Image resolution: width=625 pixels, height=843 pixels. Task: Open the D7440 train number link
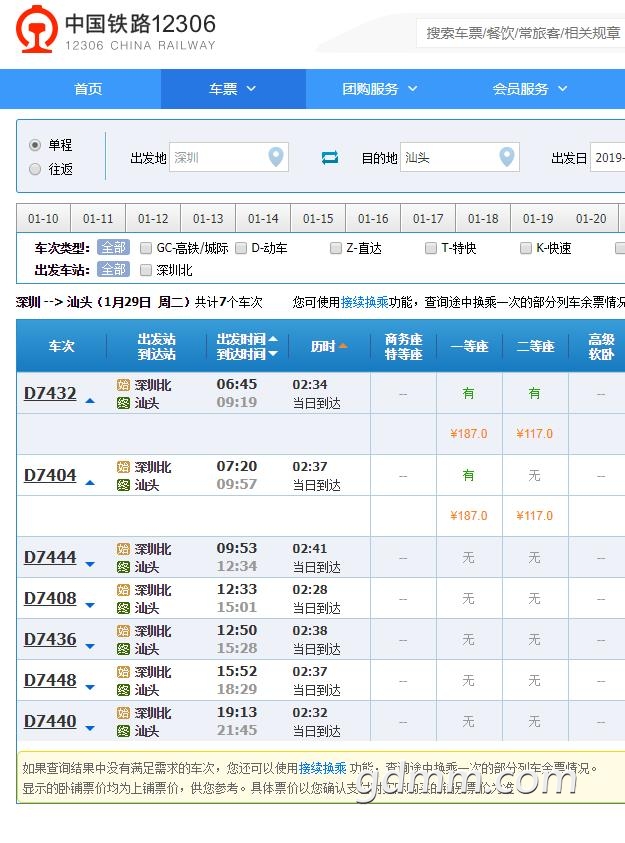(x=51, y=721)
